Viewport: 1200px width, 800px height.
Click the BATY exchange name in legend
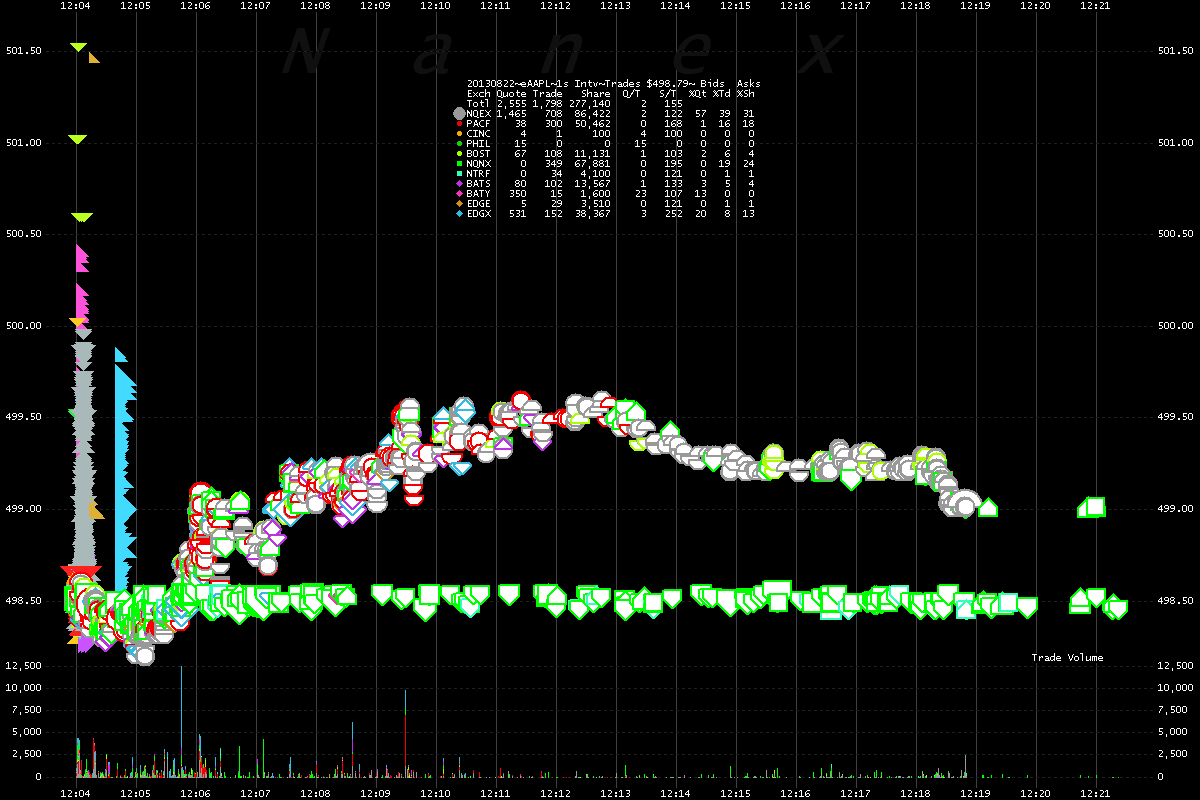coord(479,193)
